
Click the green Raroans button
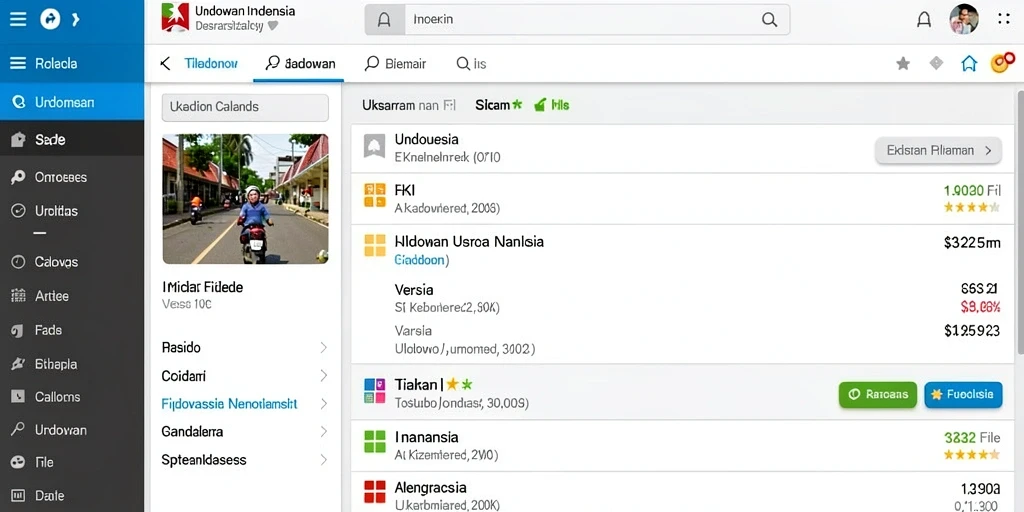pyautogui.click(x=878, y=394)
